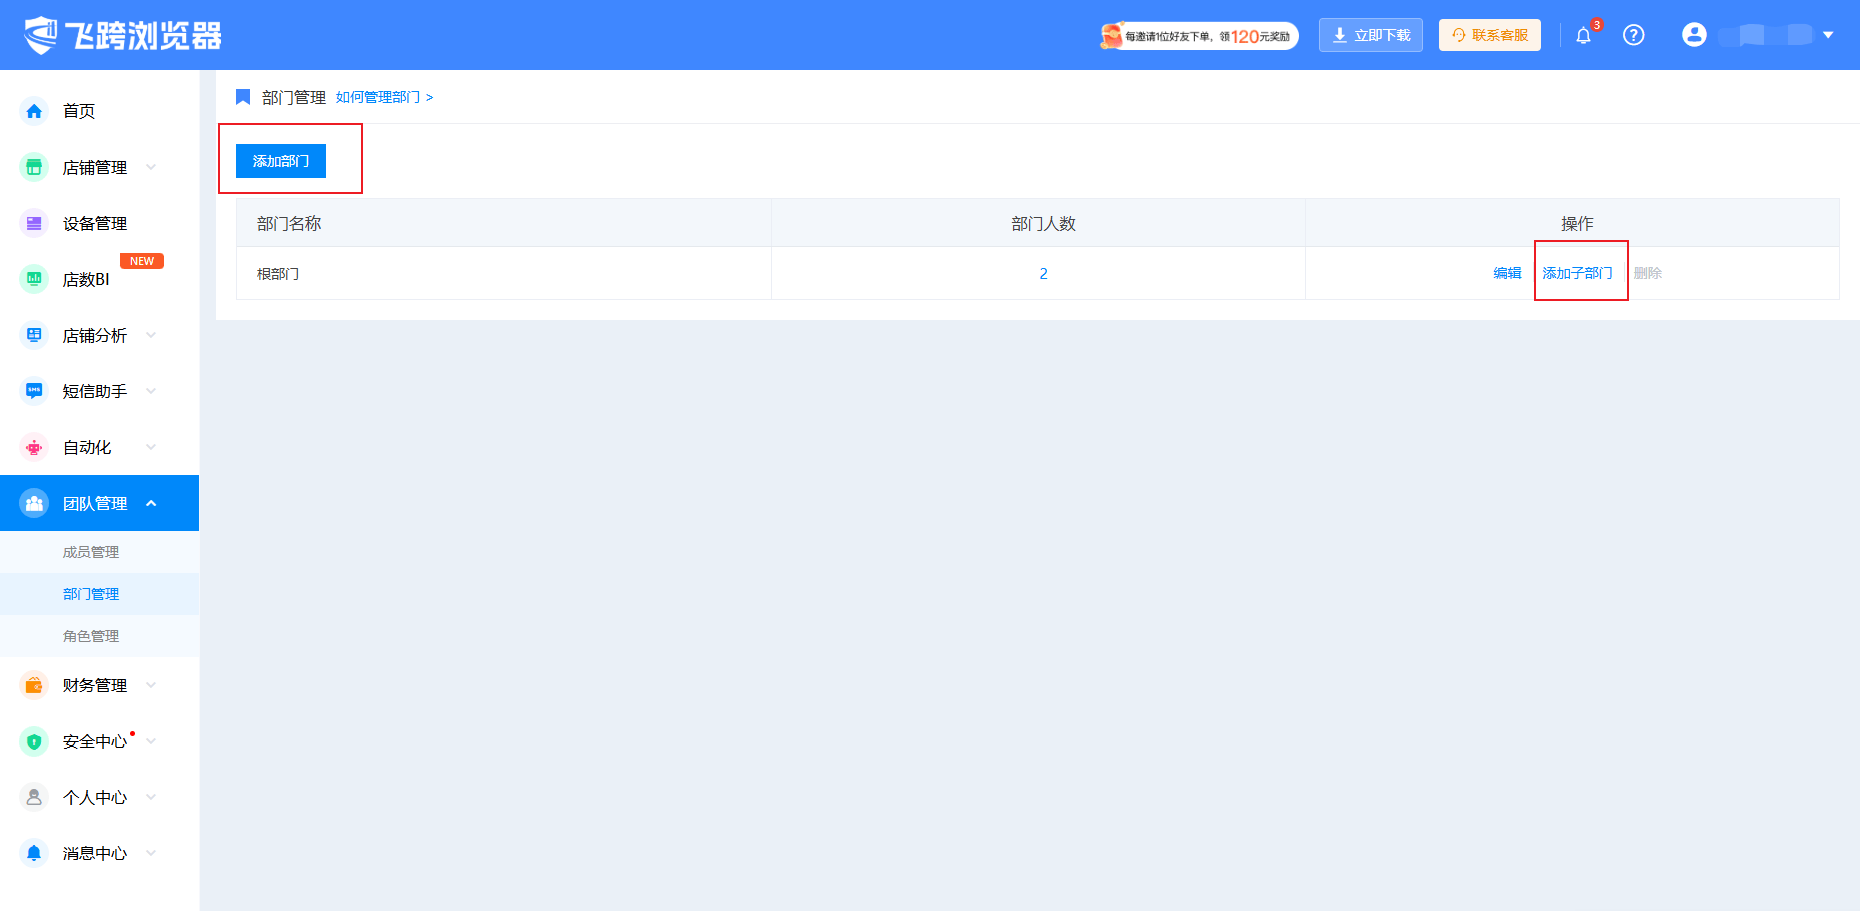Image resolution: width=1860 pixels, height=911 pixels.
Task: Click the 设备管理 device icon
Action: click(34, 223)
